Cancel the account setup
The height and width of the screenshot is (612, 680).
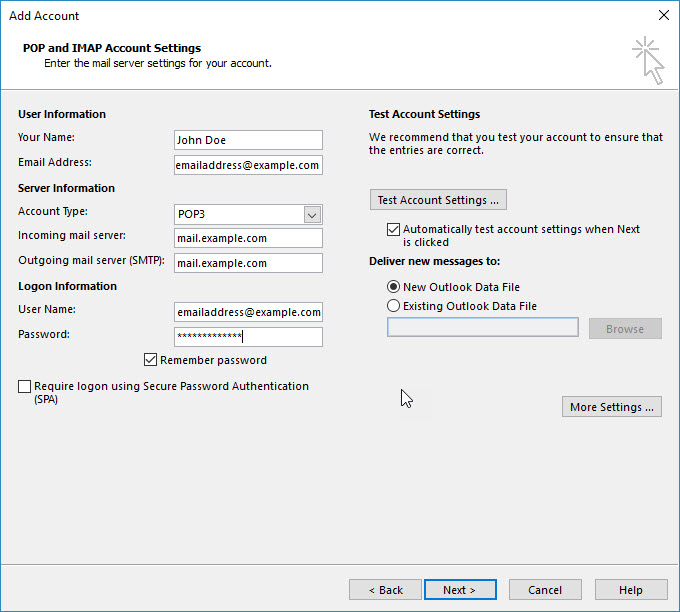click(545, 590)
